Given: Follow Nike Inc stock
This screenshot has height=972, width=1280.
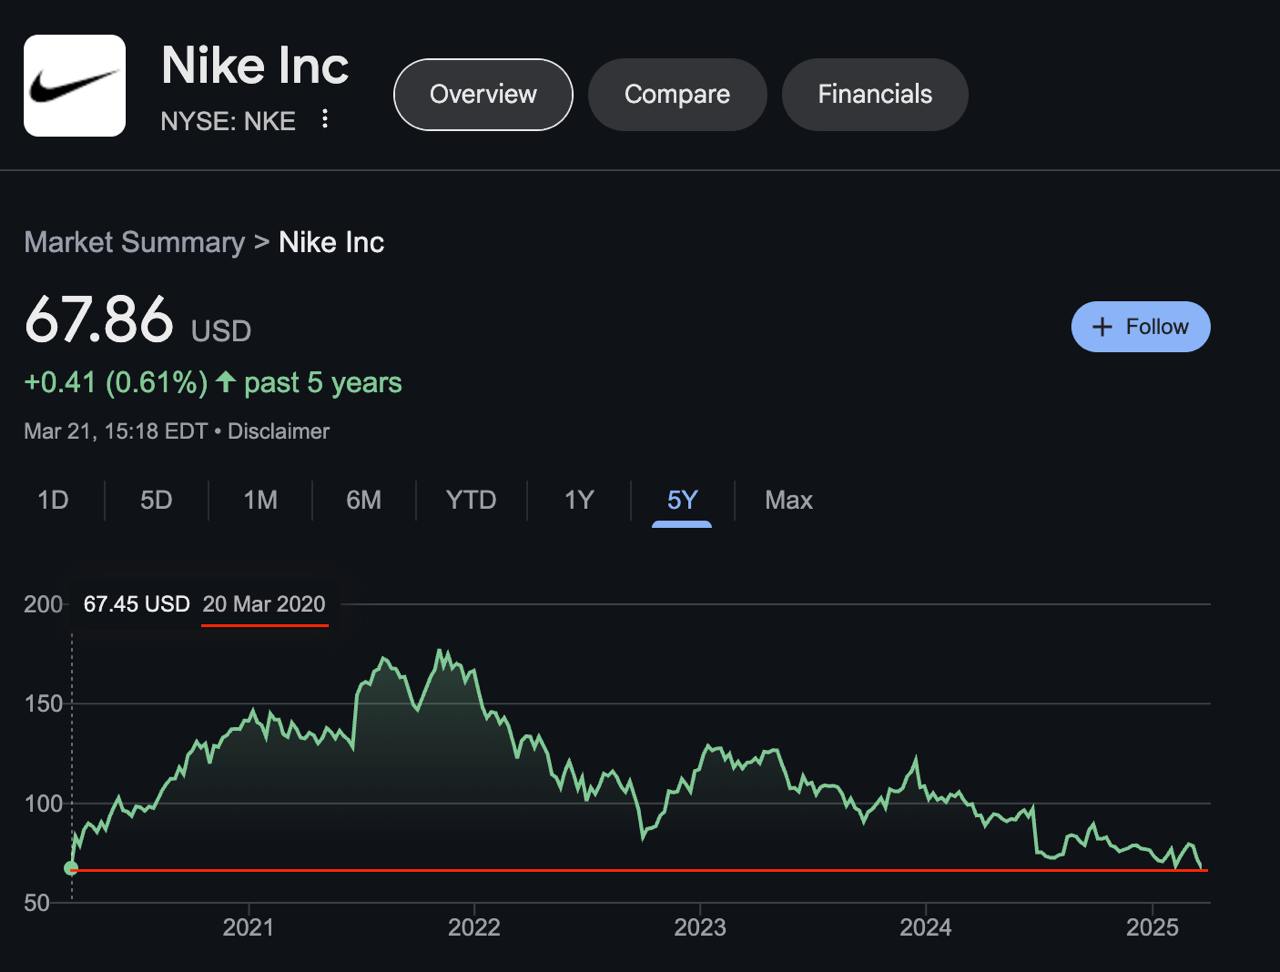Looking at the screenshot, I should pos(1140,327).
